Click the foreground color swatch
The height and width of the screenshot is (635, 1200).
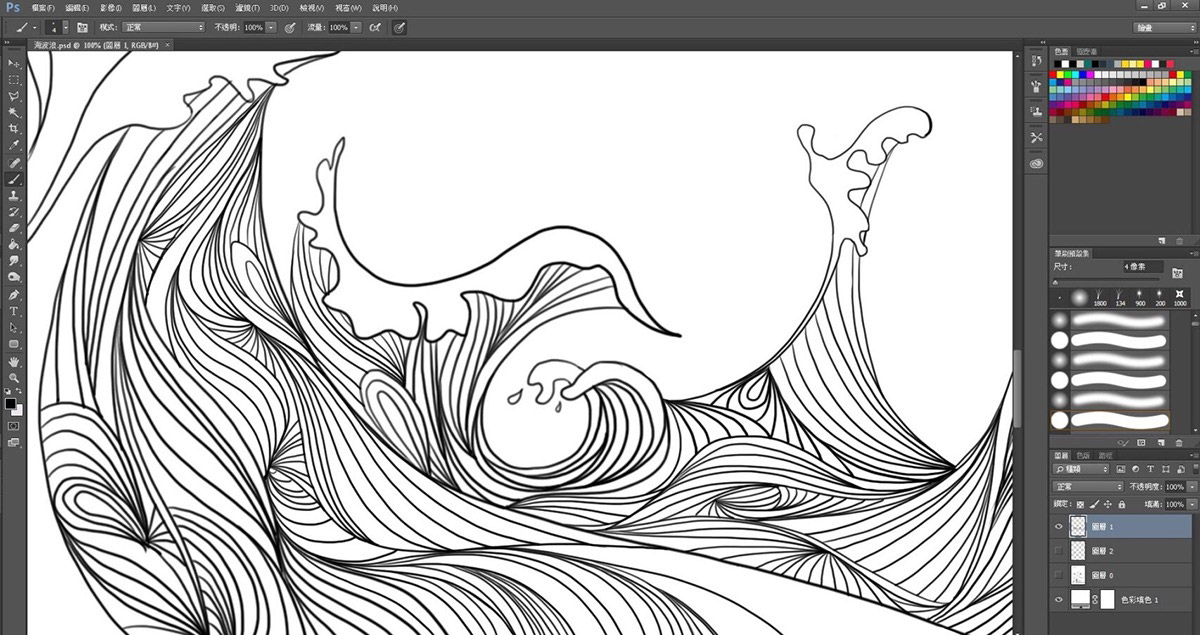click(11, 403)
